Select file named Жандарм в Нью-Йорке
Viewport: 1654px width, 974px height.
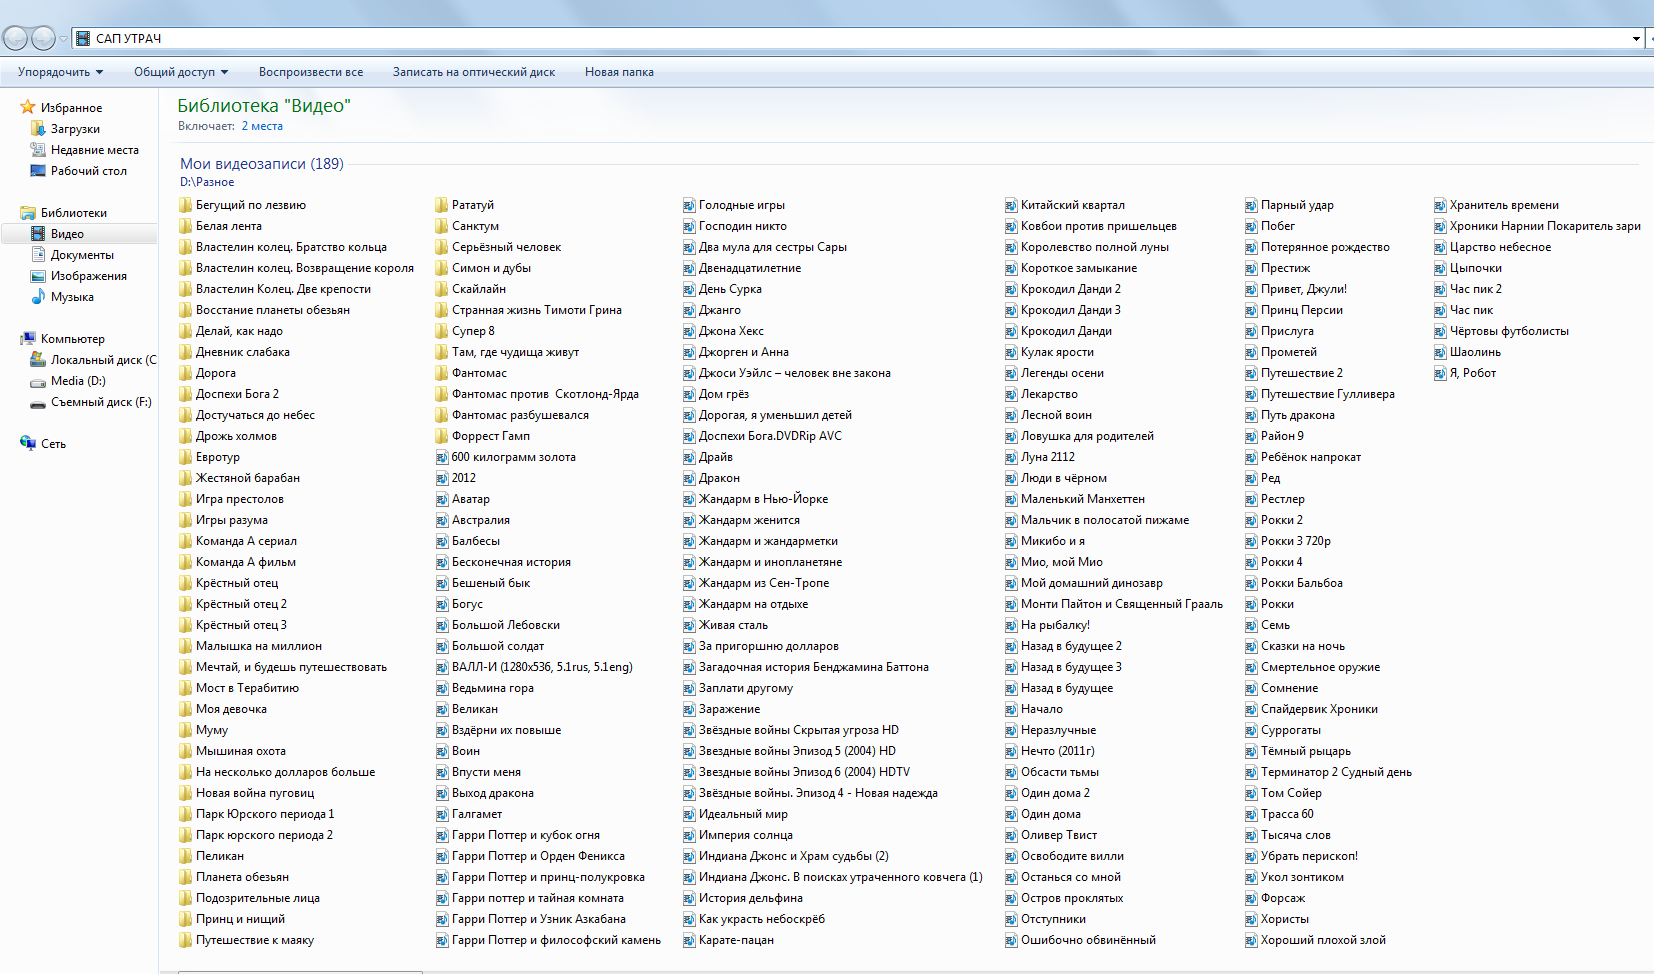[763, 499]
